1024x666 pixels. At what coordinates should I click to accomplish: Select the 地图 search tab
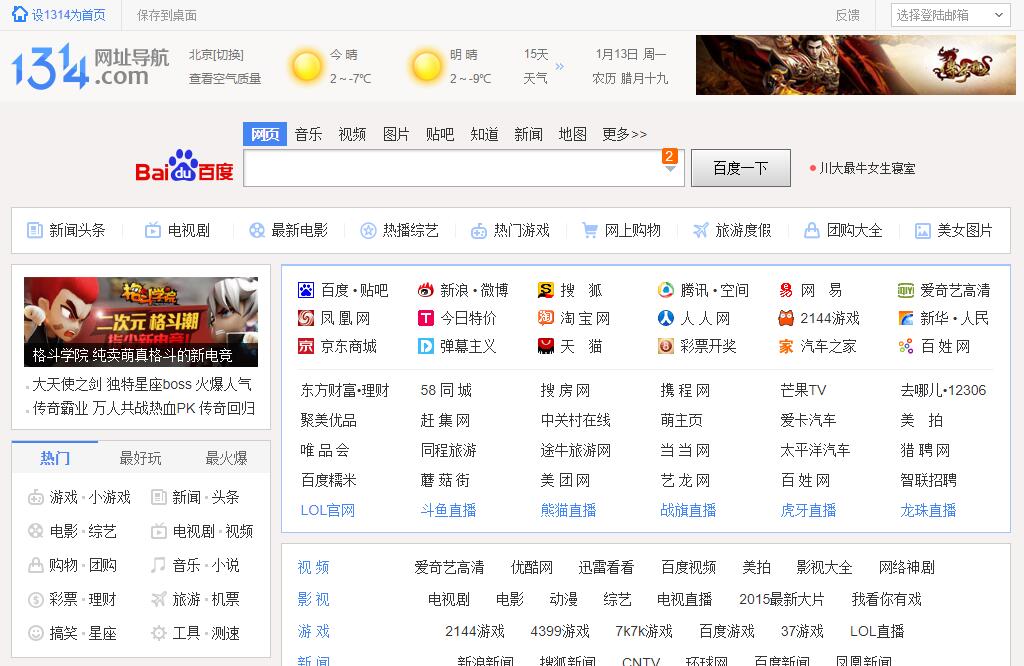[x=572, y=135]
